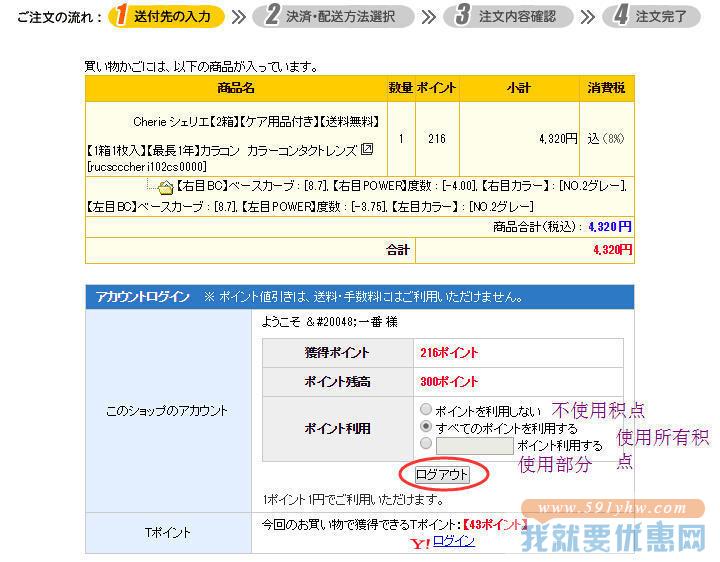720x562 pixels.
Task: Click step 2 決済・配送方法選択
Action: (333, 17)
